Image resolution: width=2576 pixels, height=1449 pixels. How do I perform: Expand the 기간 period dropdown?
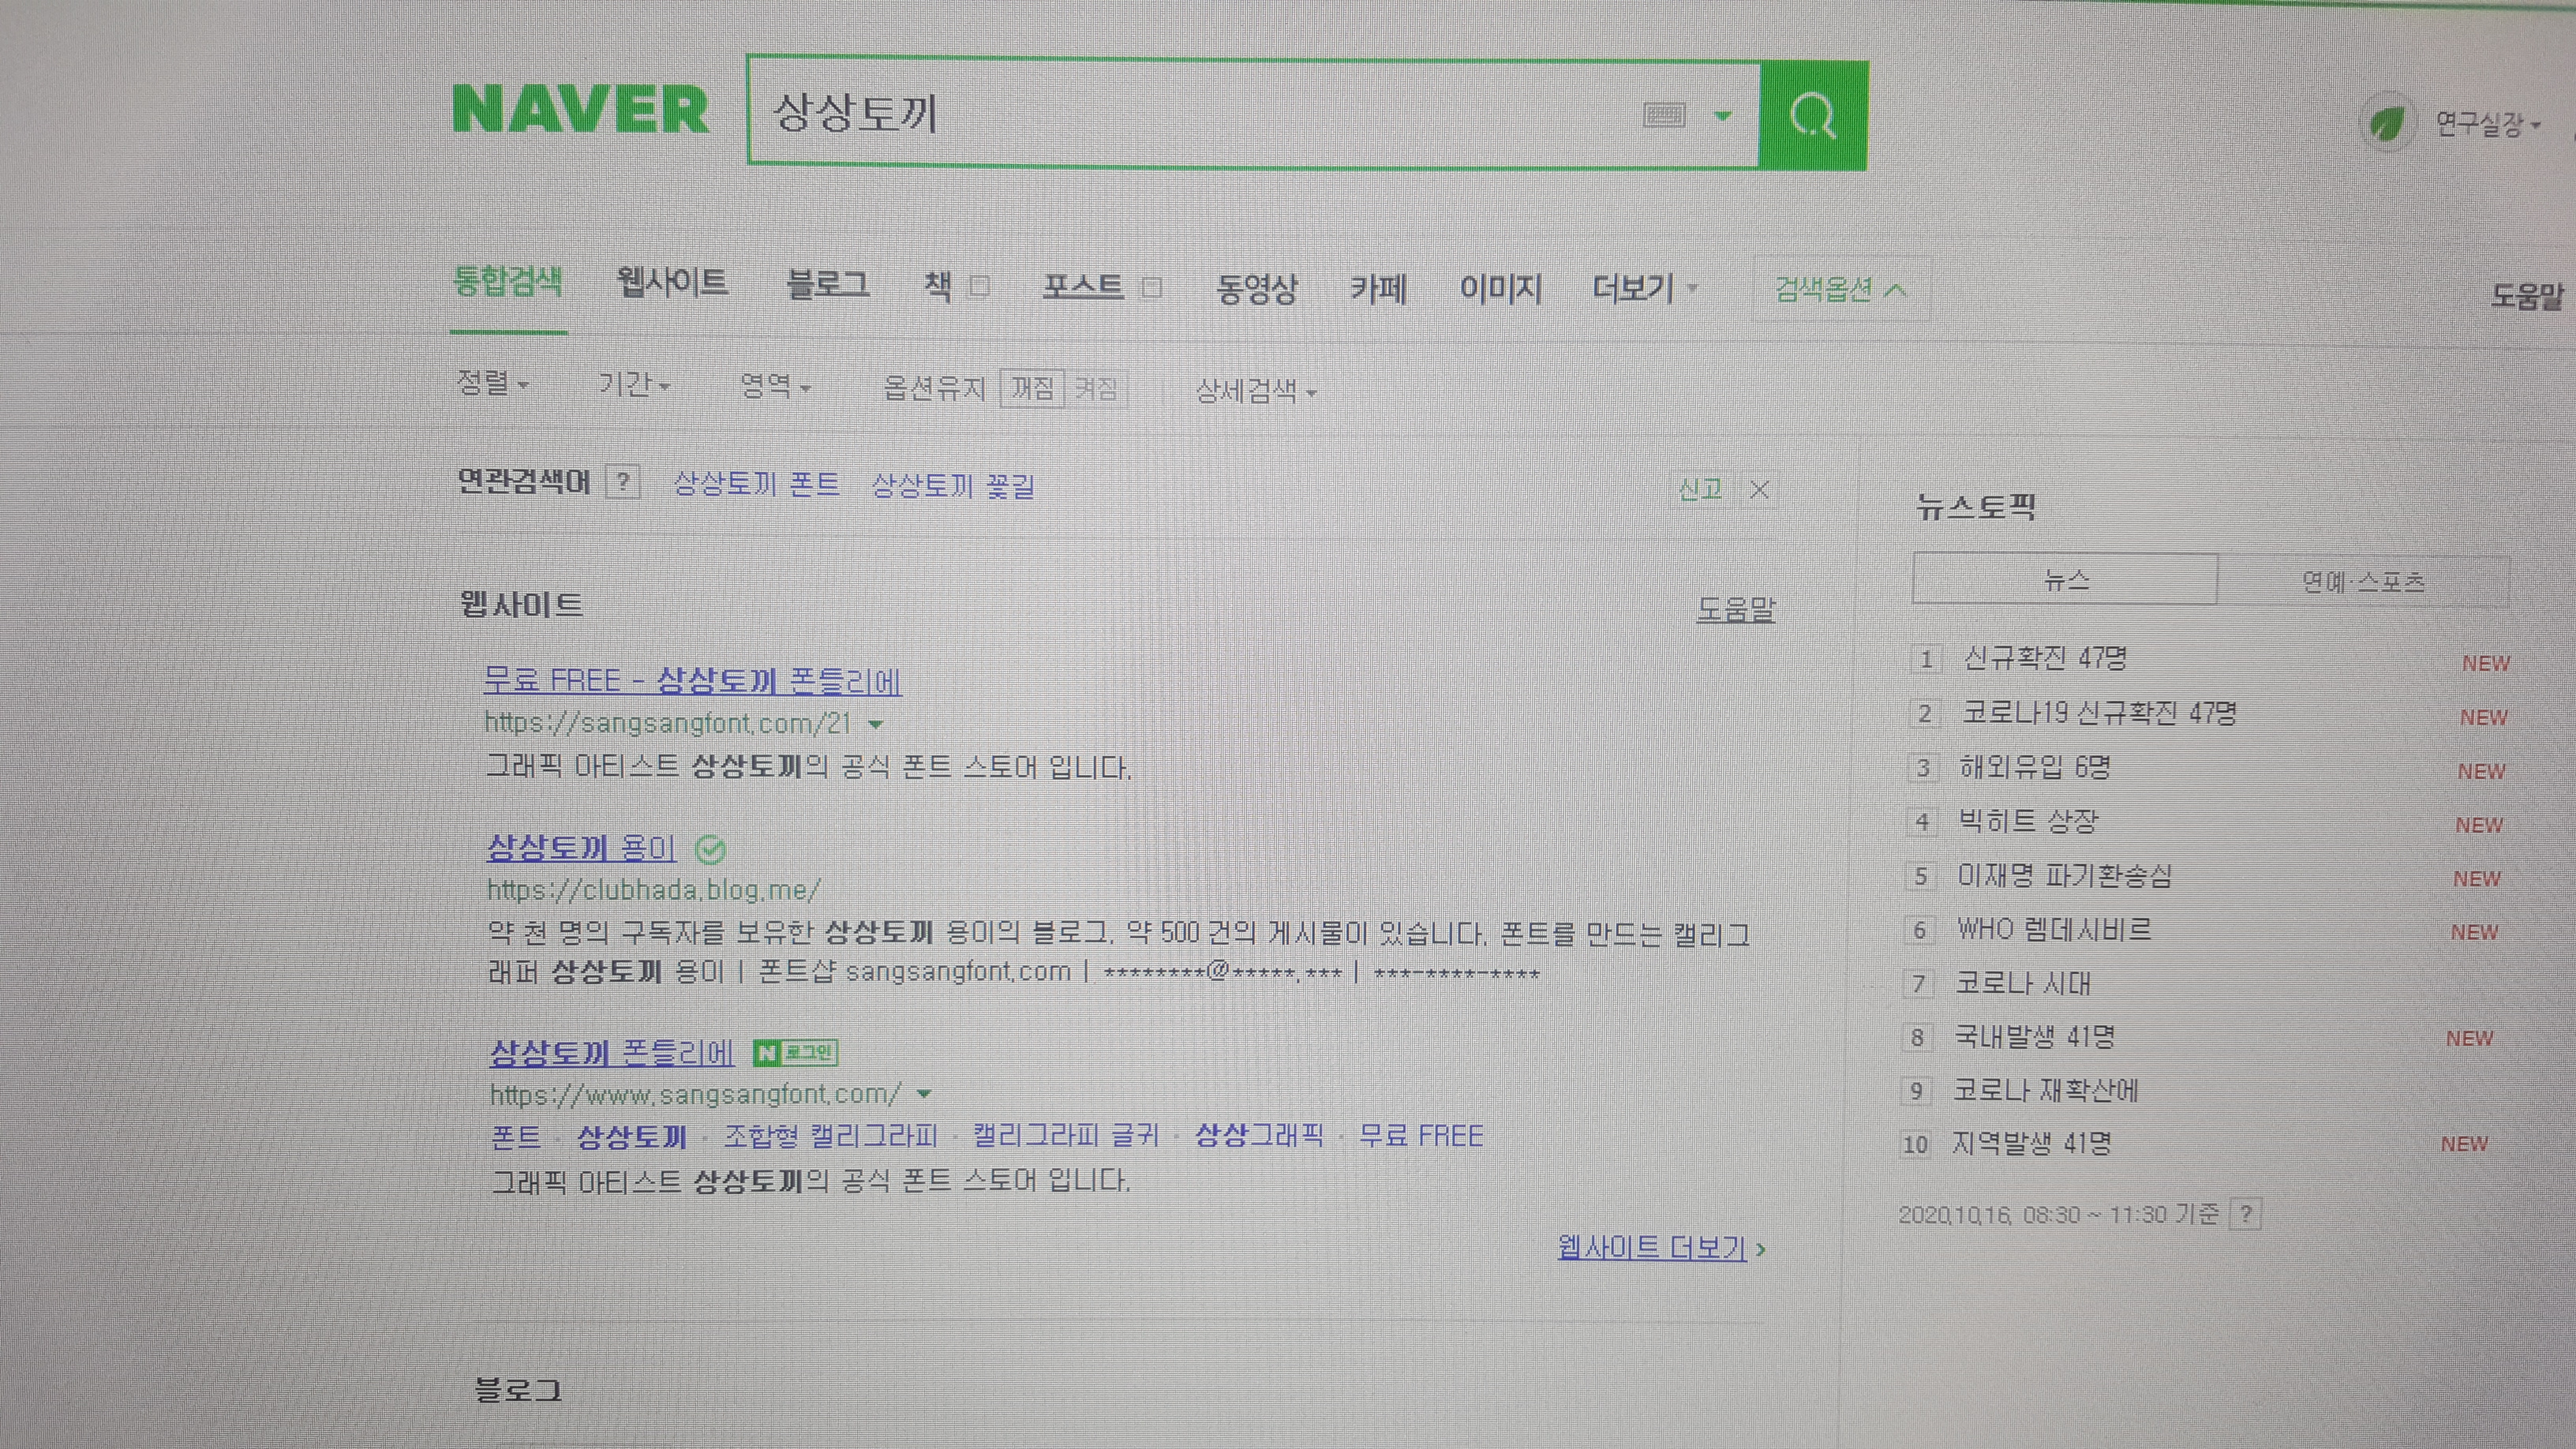click(x=633, y=385)
